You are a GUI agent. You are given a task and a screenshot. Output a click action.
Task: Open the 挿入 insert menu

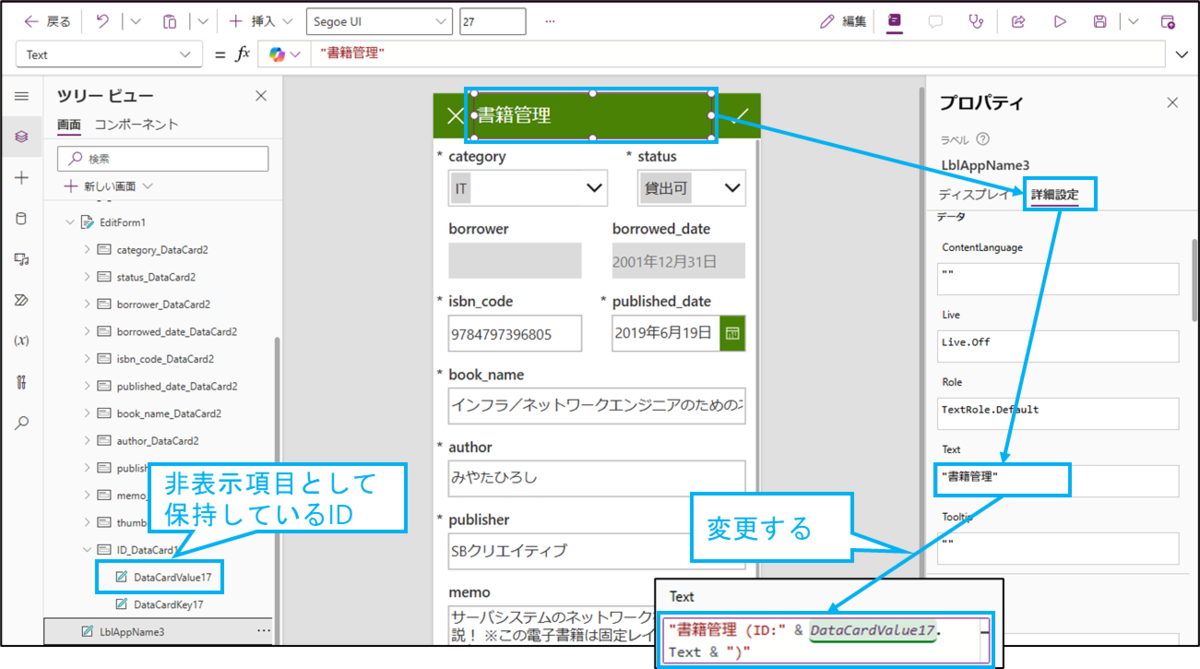tap(260, 21)
